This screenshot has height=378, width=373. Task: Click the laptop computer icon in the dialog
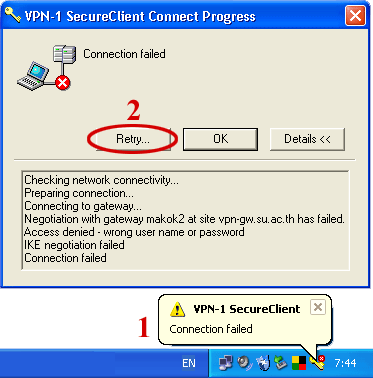coord(33,76)
